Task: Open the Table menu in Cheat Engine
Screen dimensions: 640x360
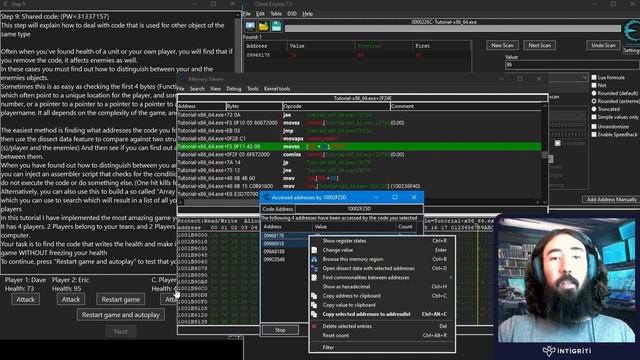Action: click(276, 13)
